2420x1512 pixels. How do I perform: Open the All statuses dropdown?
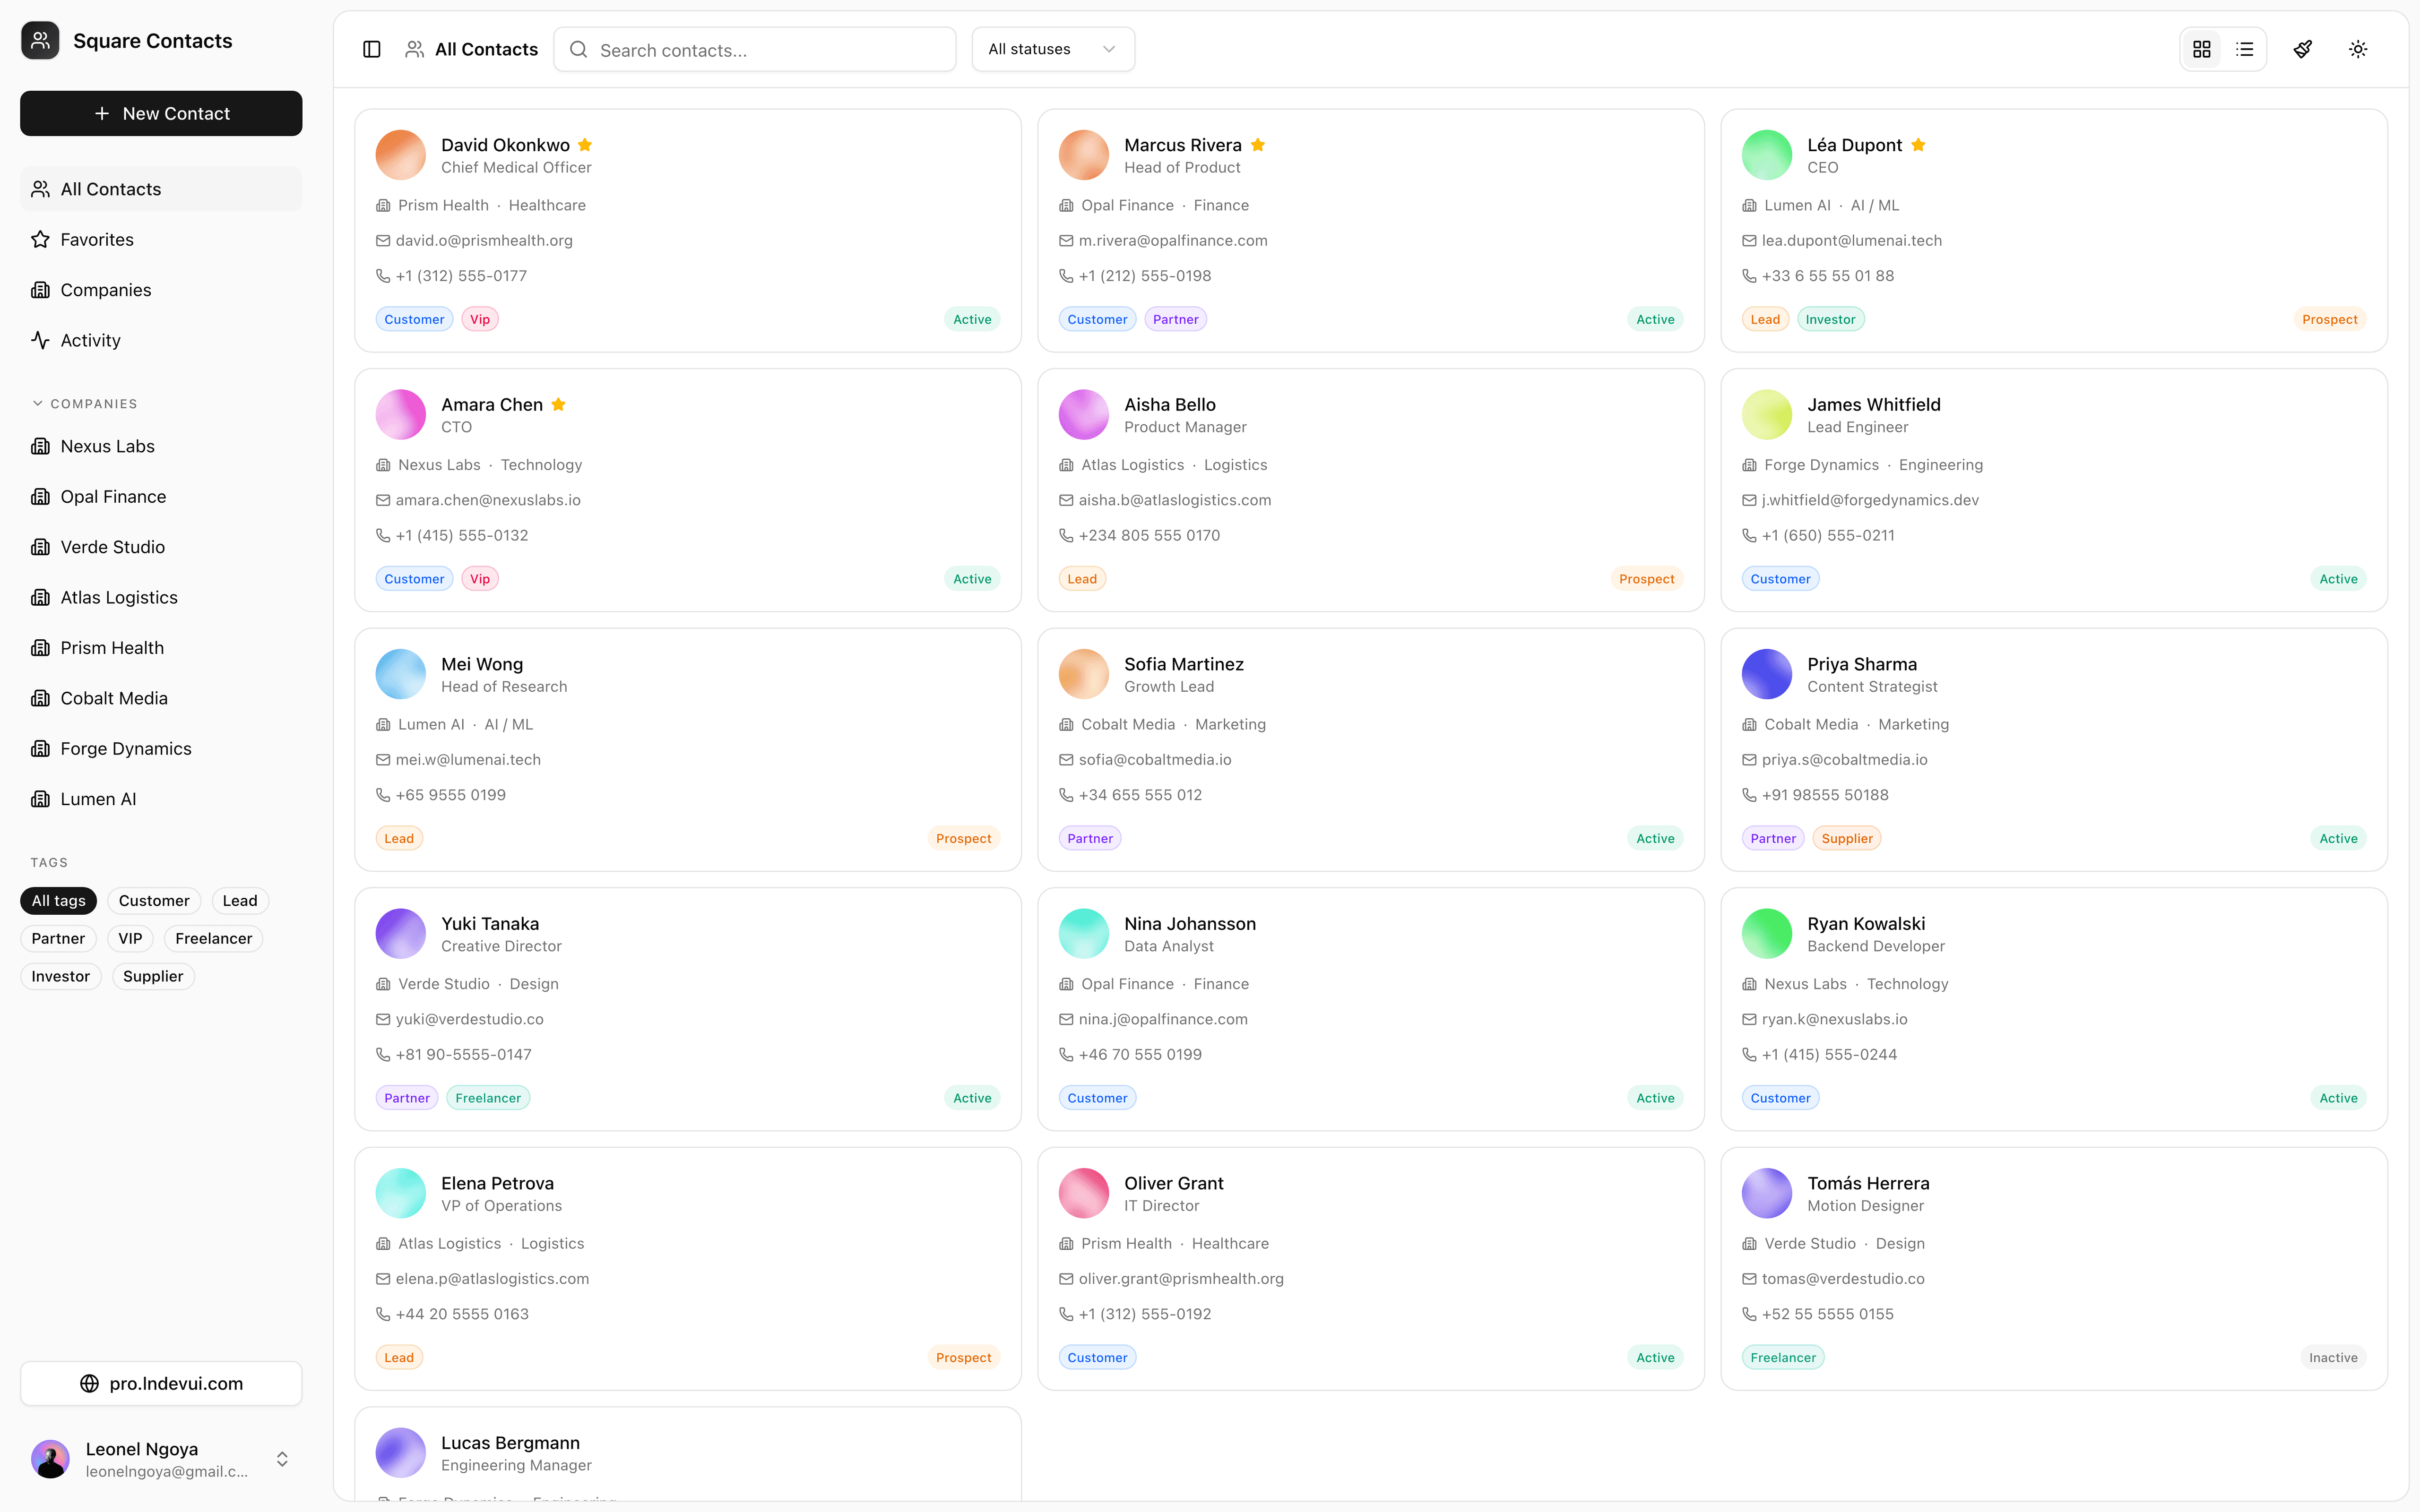tap(1053, 49)
